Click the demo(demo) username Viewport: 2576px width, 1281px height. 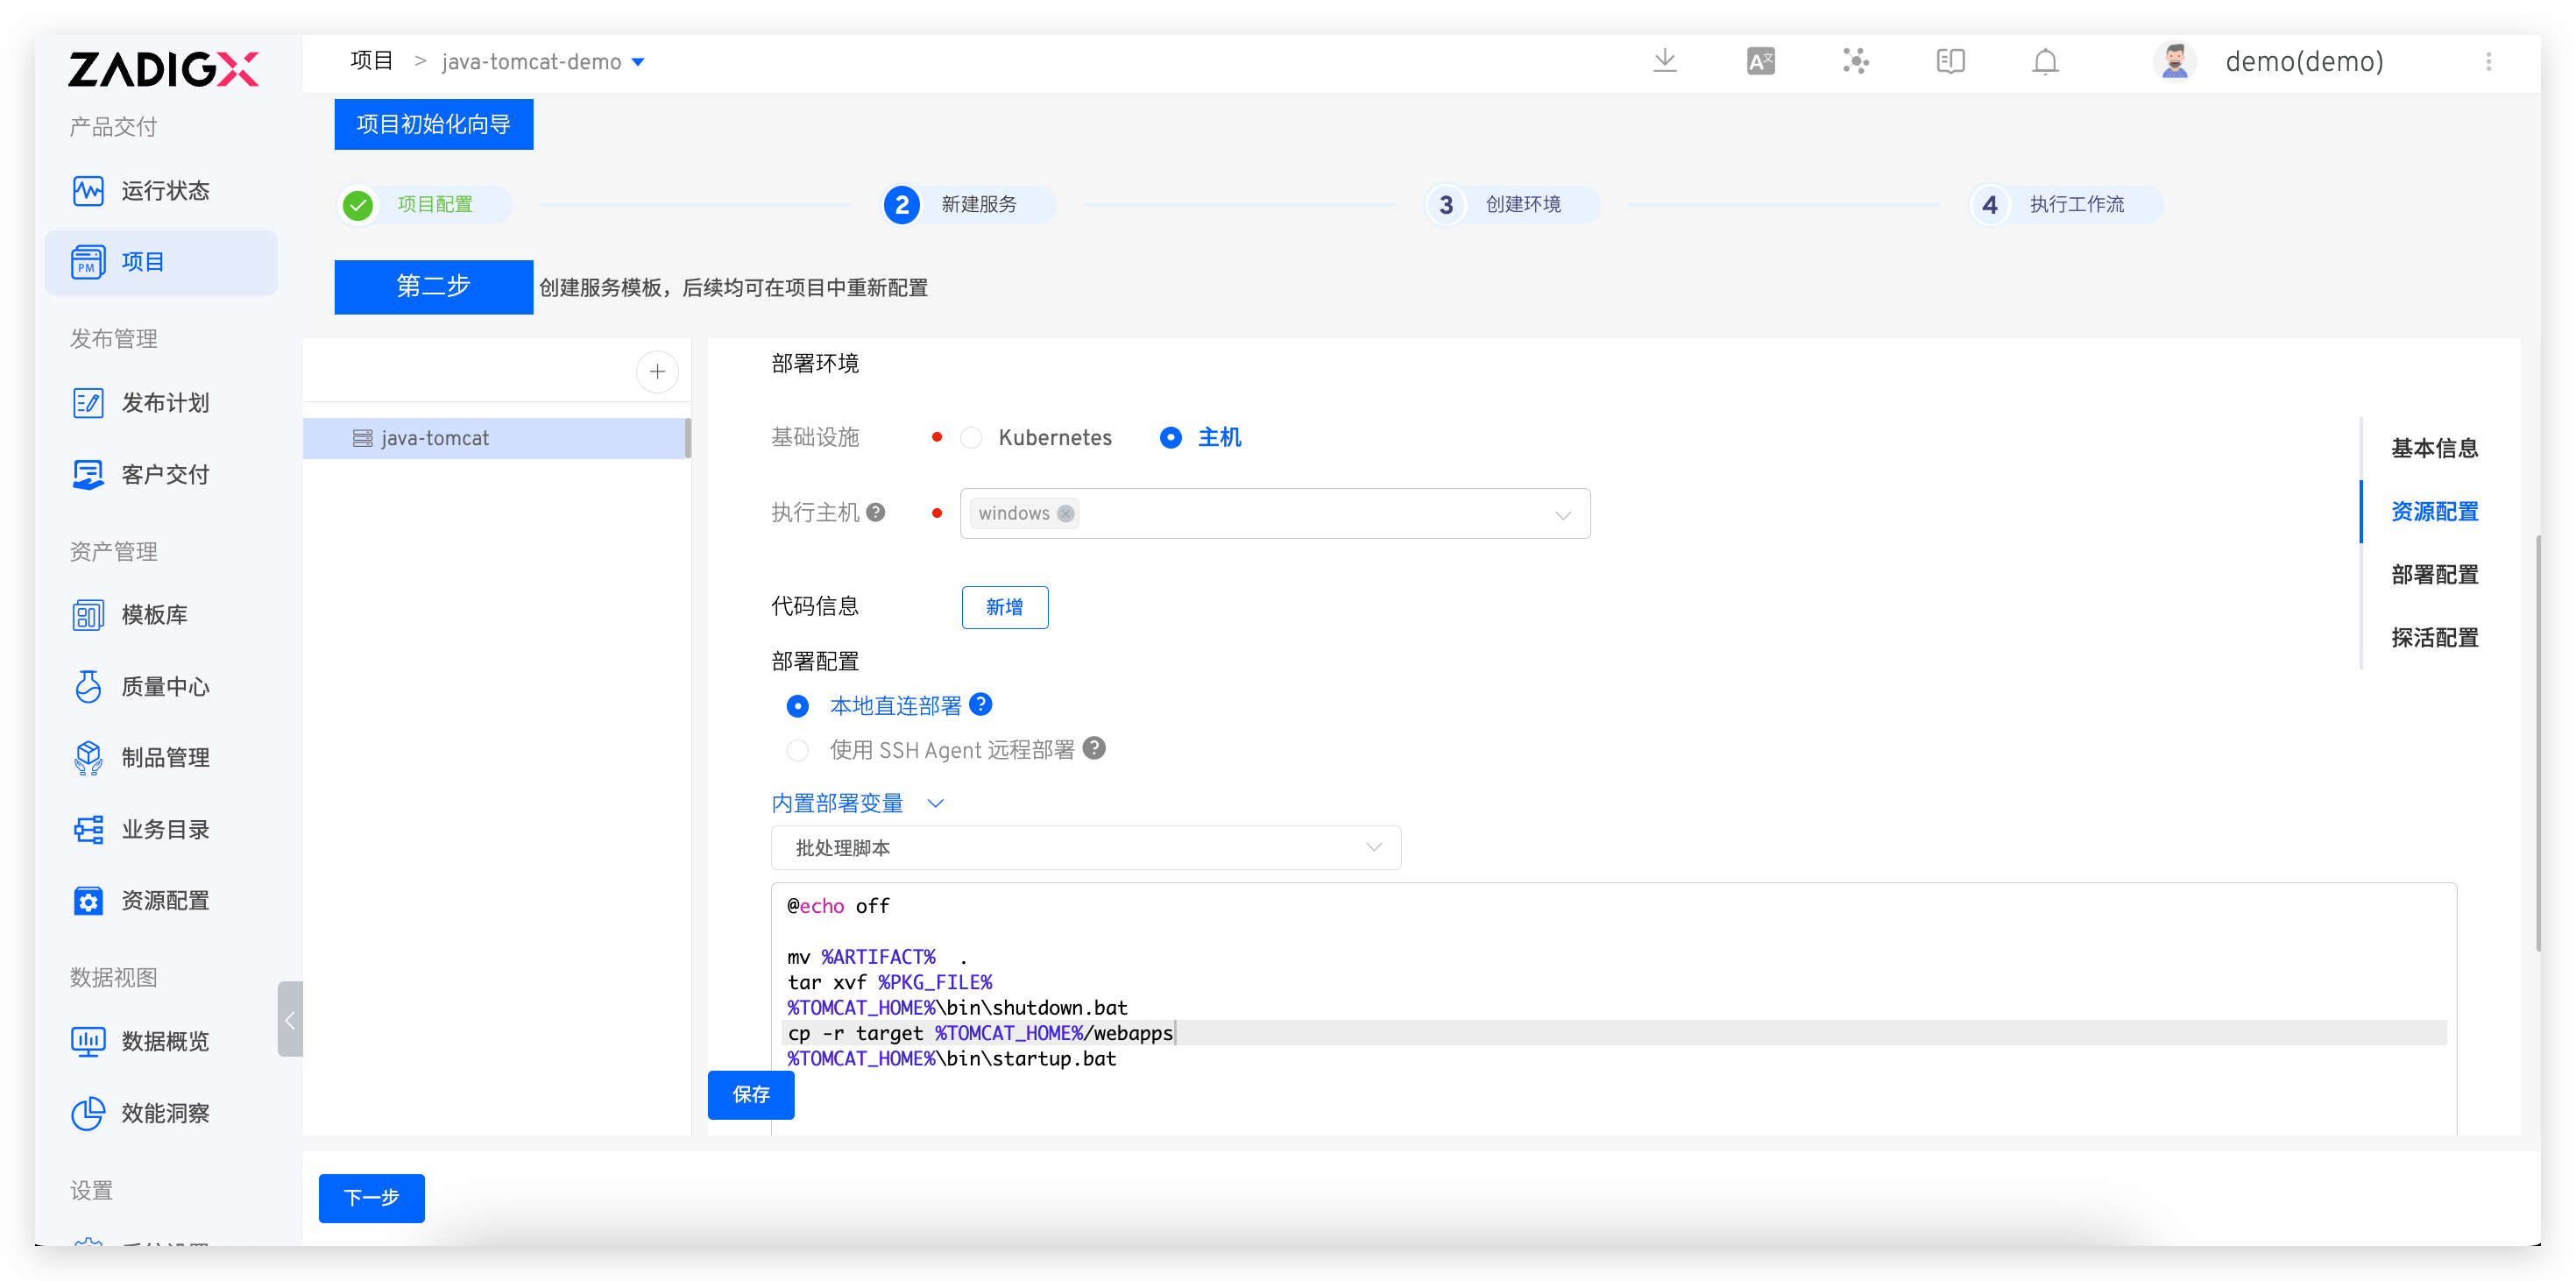point(2304,62)
